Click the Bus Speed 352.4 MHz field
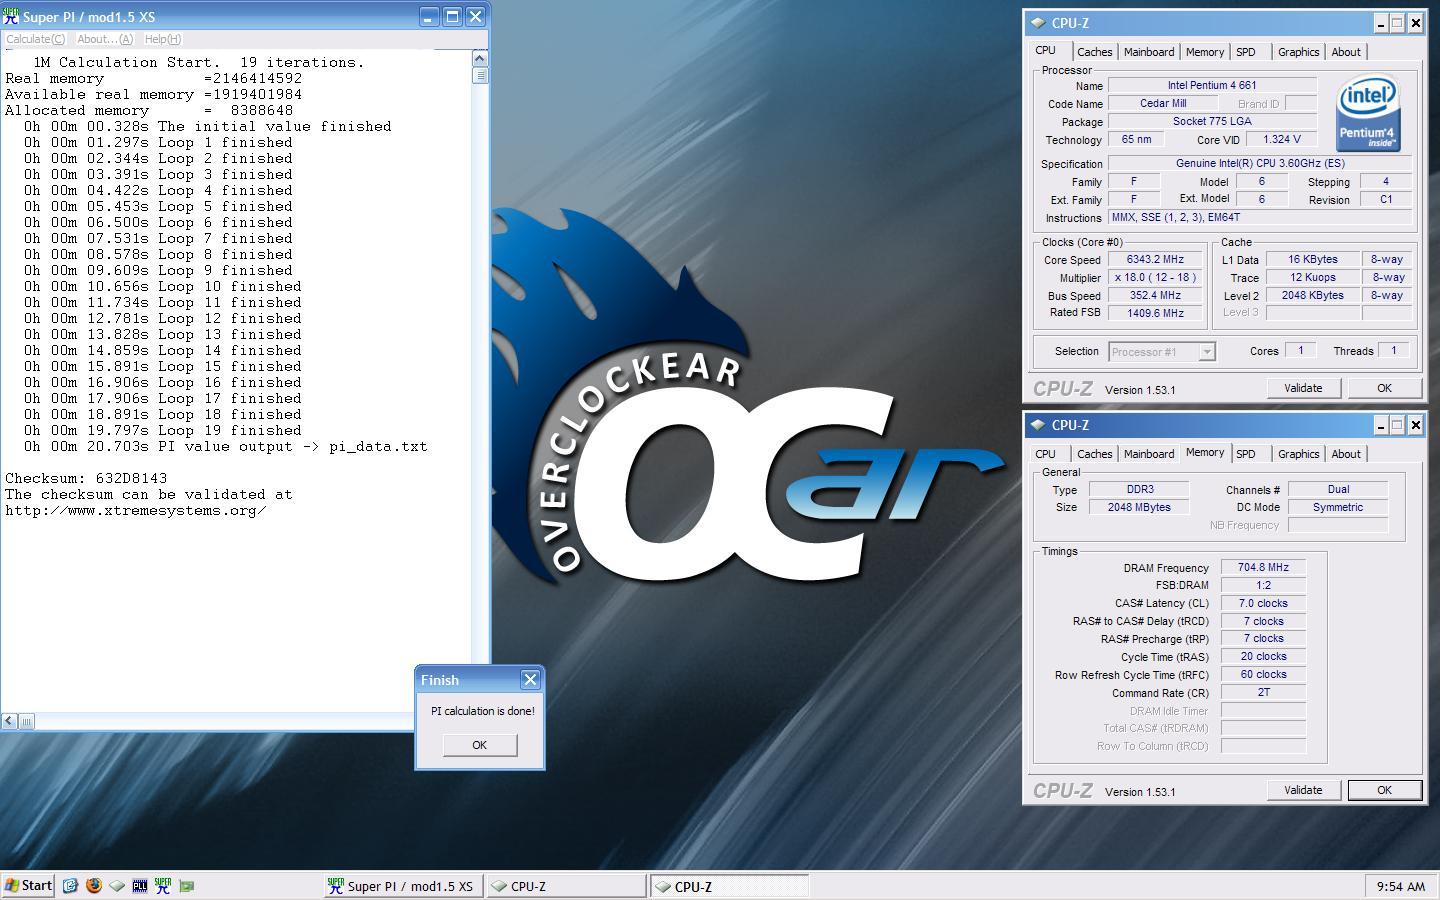The image size is (1440, 900). pyautogui.click(x=1155, y=296)
